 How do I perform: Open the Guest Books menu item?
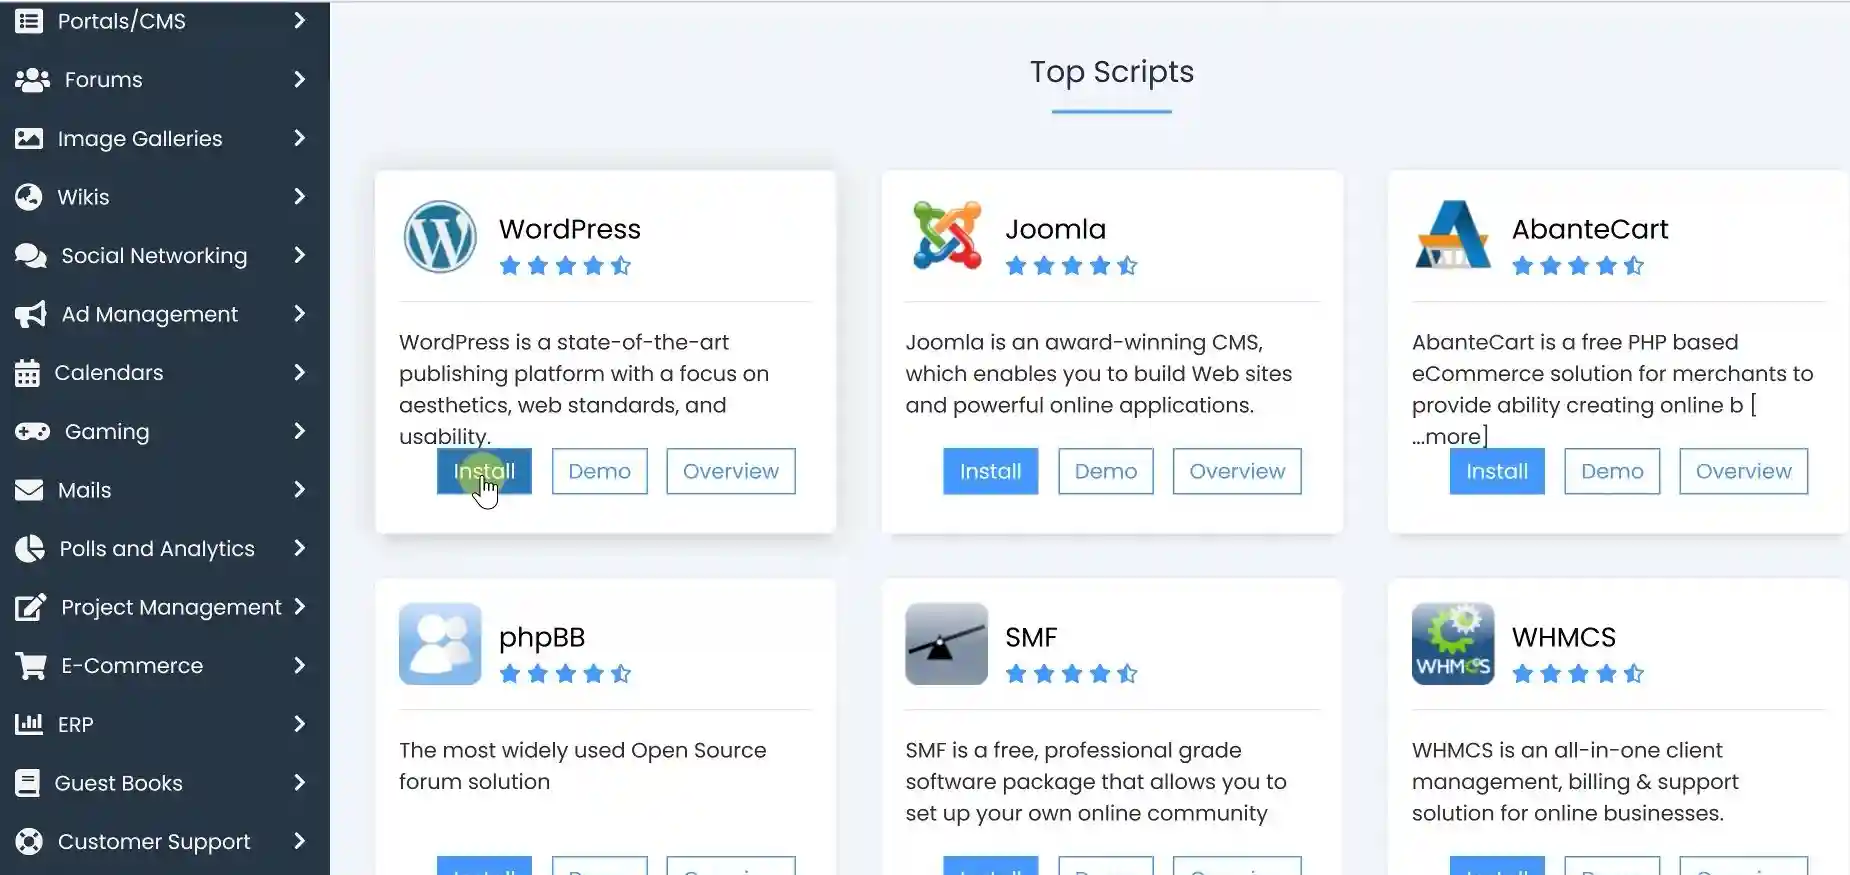[164, 783]
